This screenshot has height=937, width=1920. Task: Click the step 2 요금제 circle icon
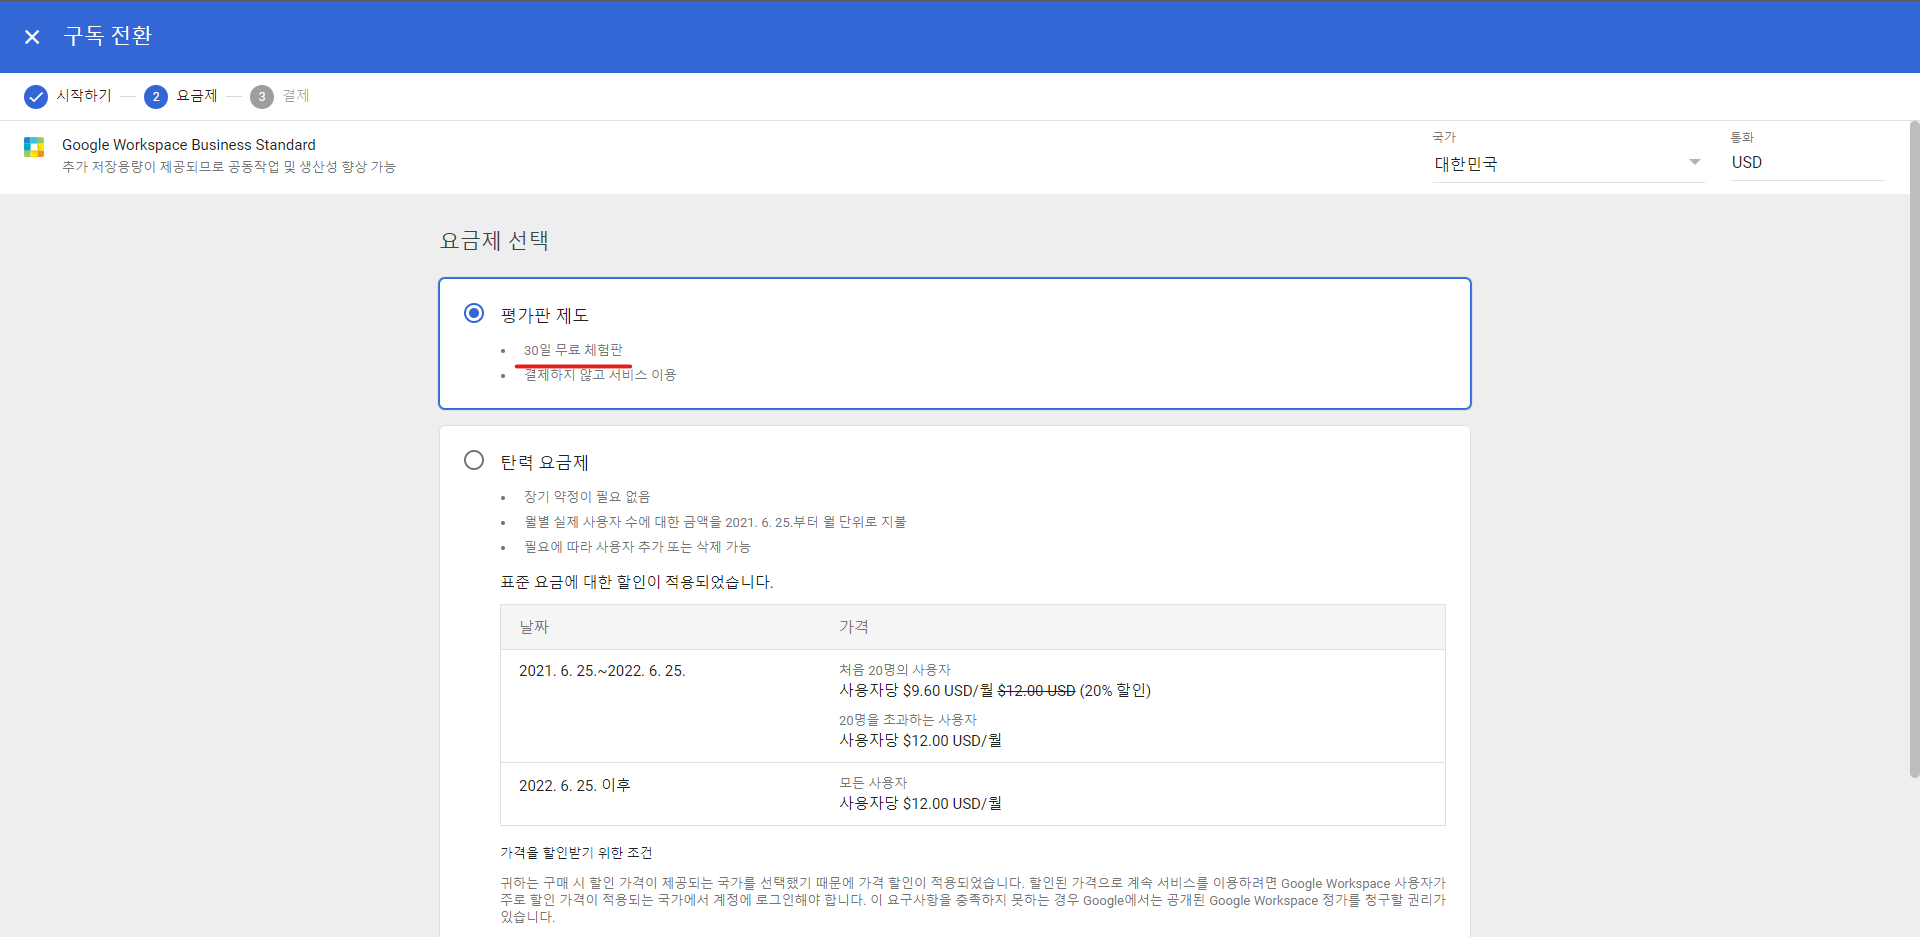click(156, 97)
